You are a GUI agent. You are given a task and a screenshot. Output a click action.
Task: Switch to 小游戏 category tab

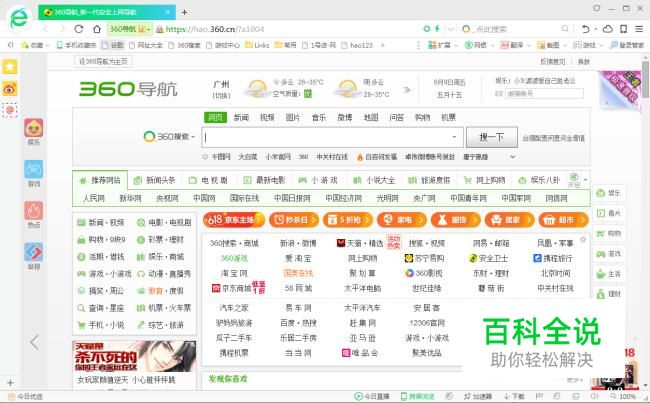point(318,180)
